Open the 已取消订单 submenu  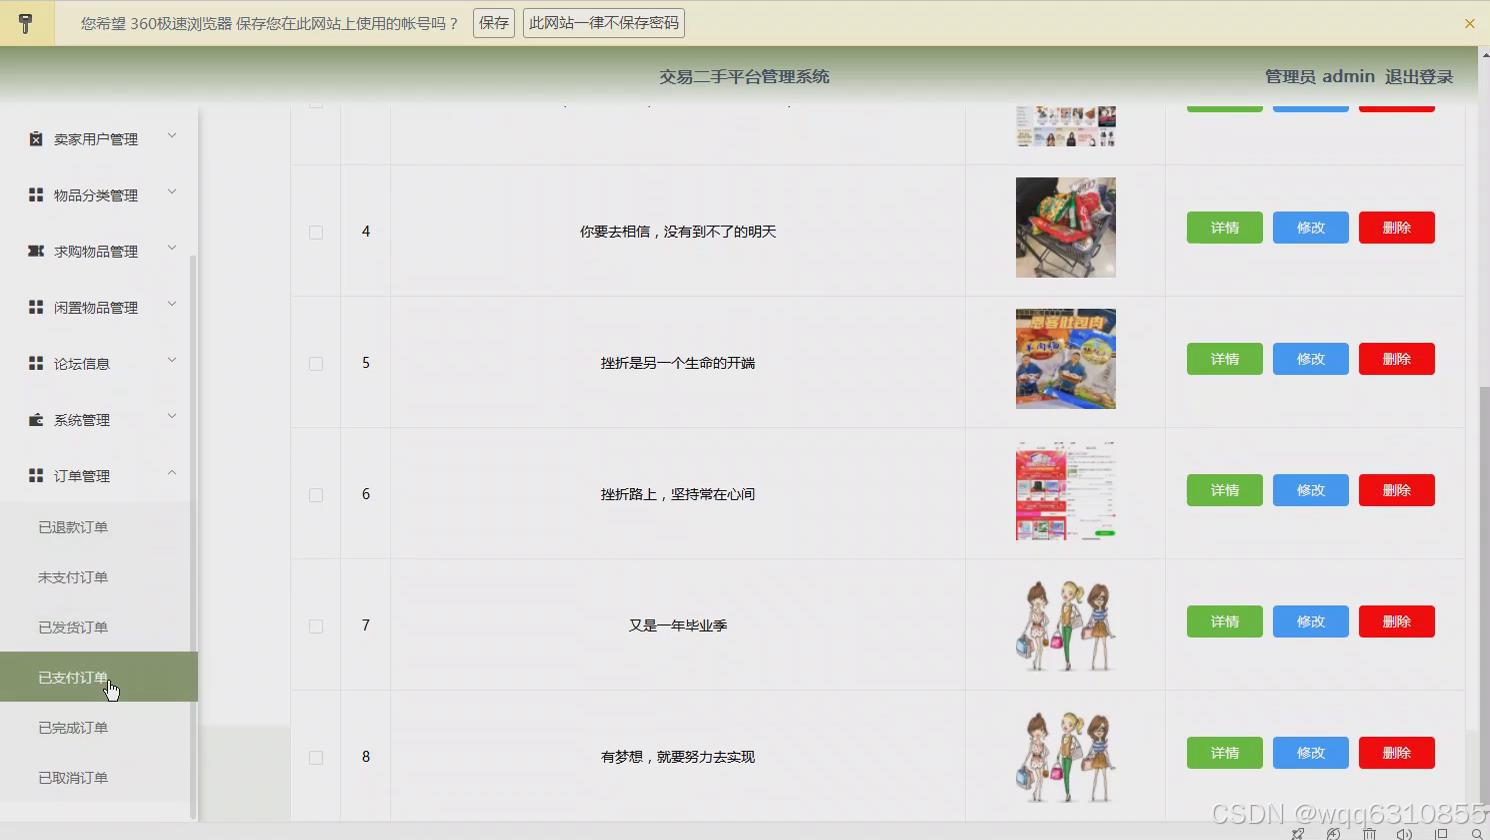99,777
